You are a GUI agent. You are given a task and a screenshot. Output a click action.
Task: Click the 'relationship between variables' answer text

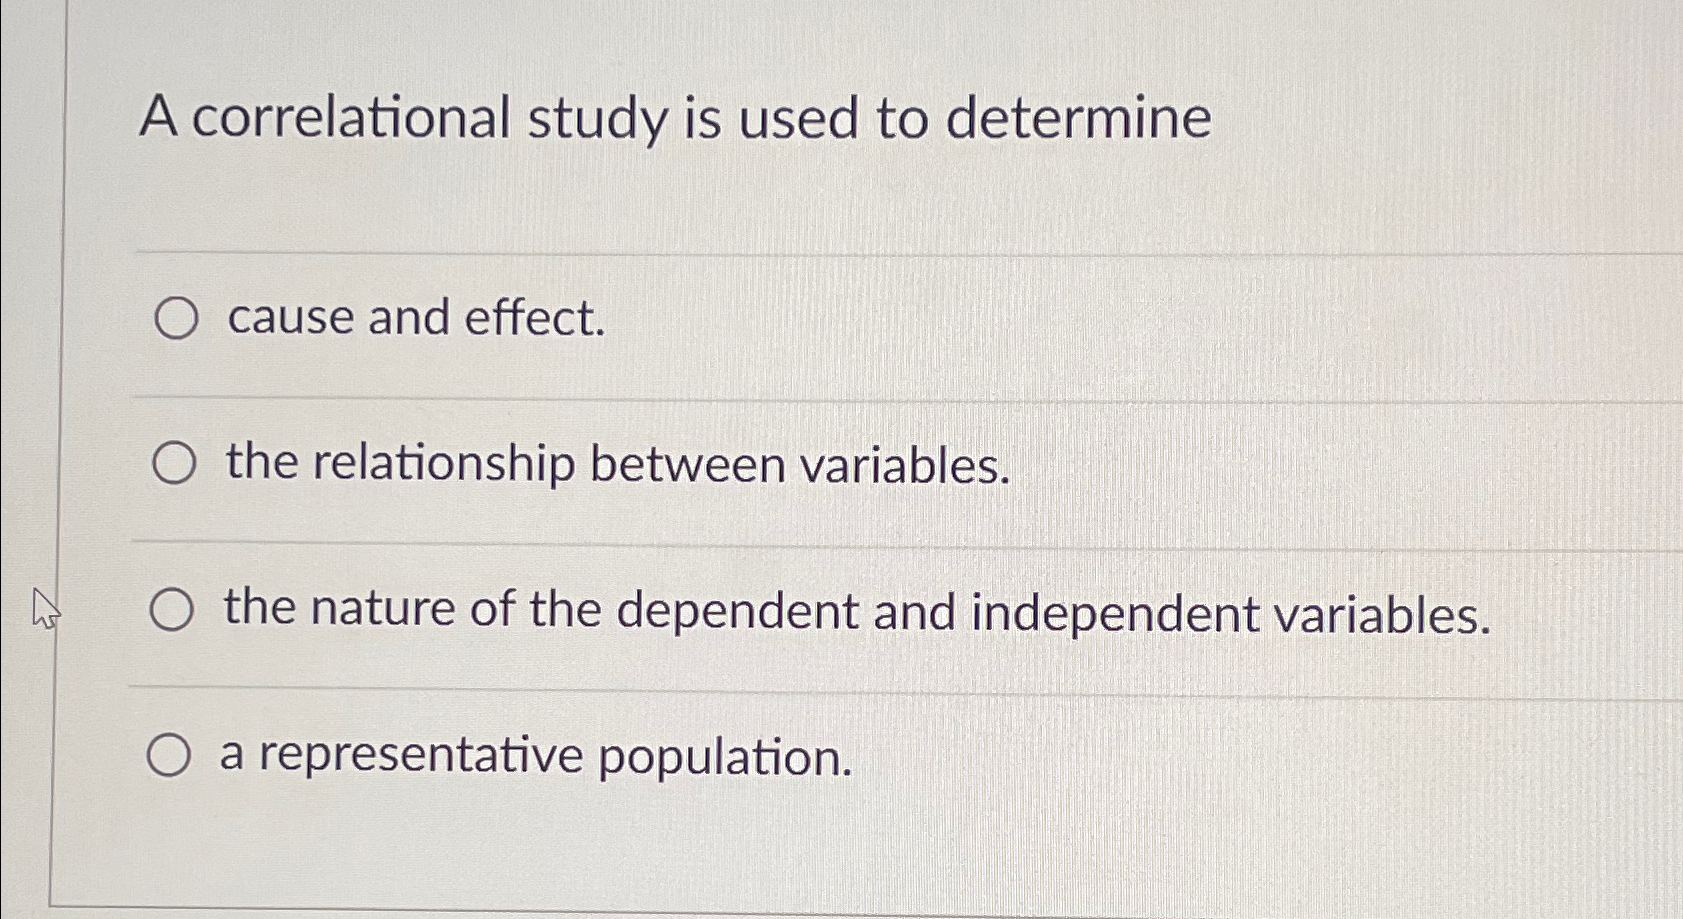tap(614, 464)
